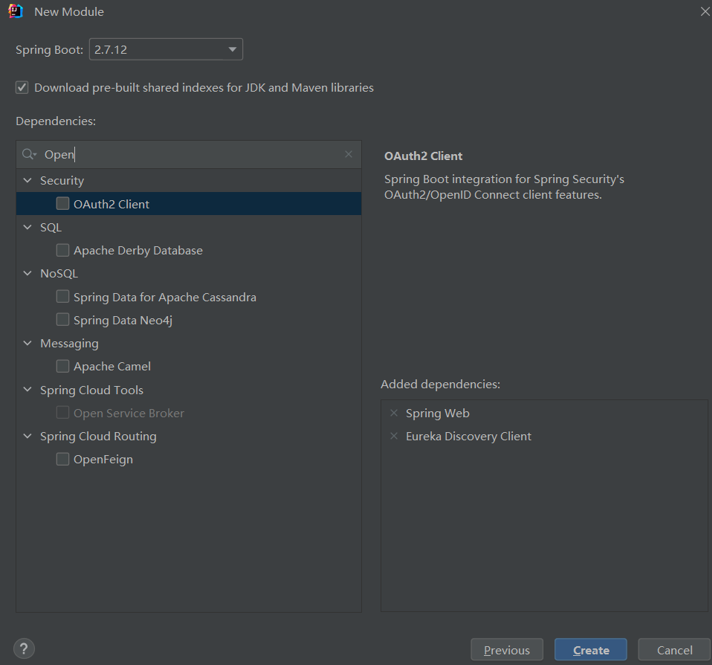712x665 pixels.
Task: Select the Apache Camel item
Action: (x=112, y=366)
